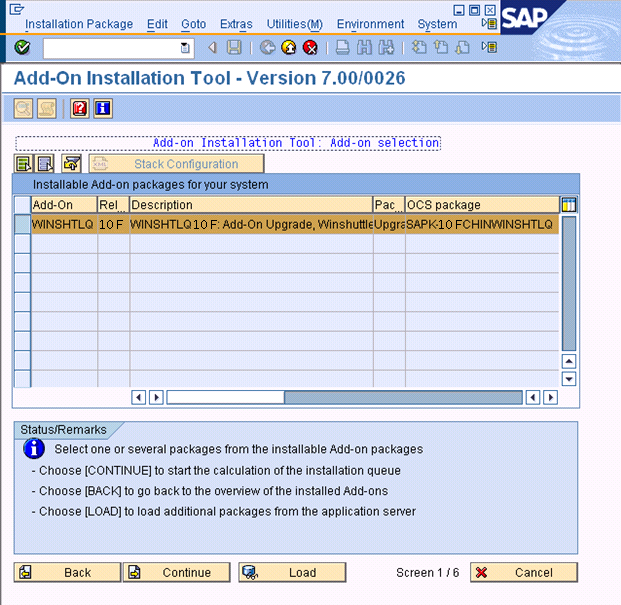The width and height of the screenshot is (621, 605).
Task: Click the 10F release cell
Action: (x=113, y=224)
